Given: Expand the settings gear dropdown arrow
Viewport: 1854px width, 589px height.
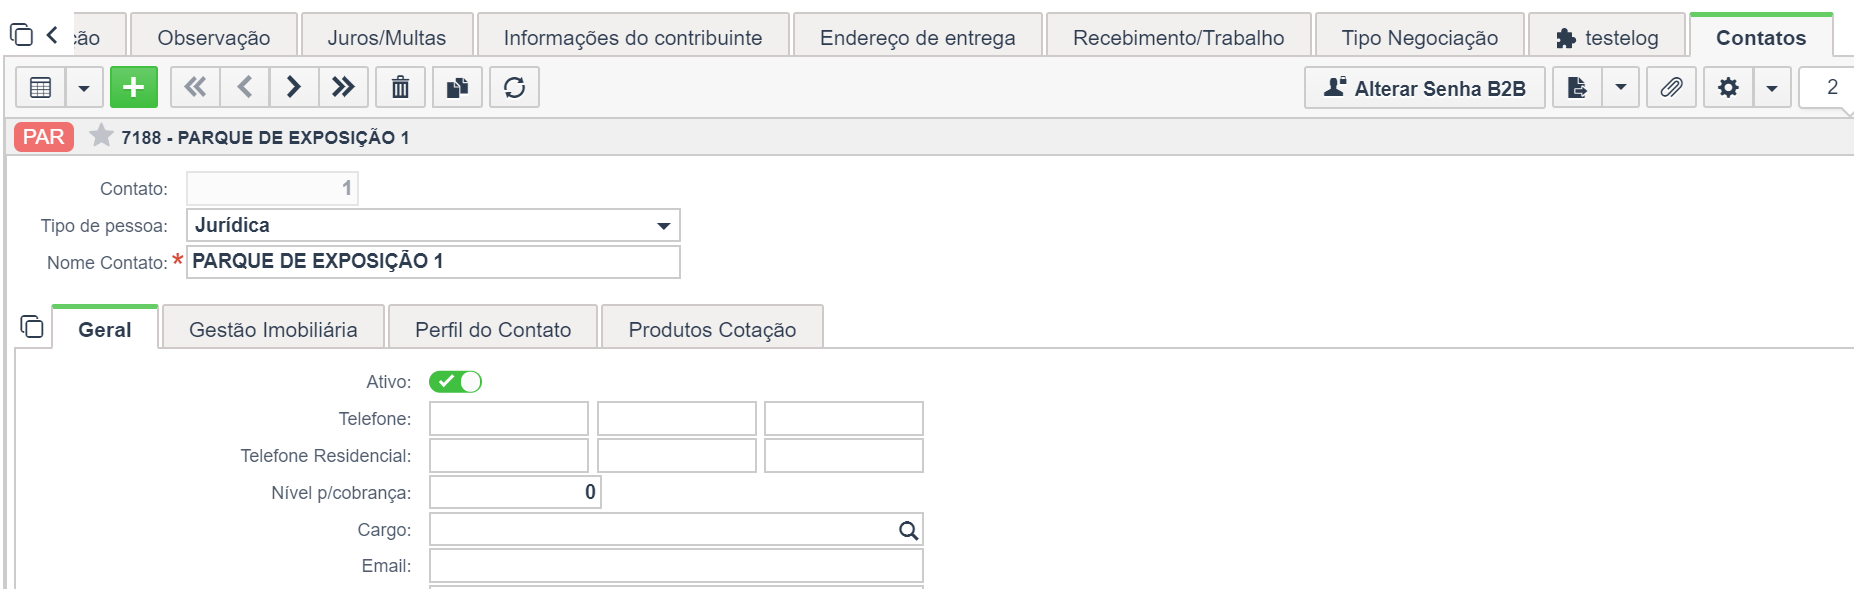Looking at the screenshot, I should 1771,88.
